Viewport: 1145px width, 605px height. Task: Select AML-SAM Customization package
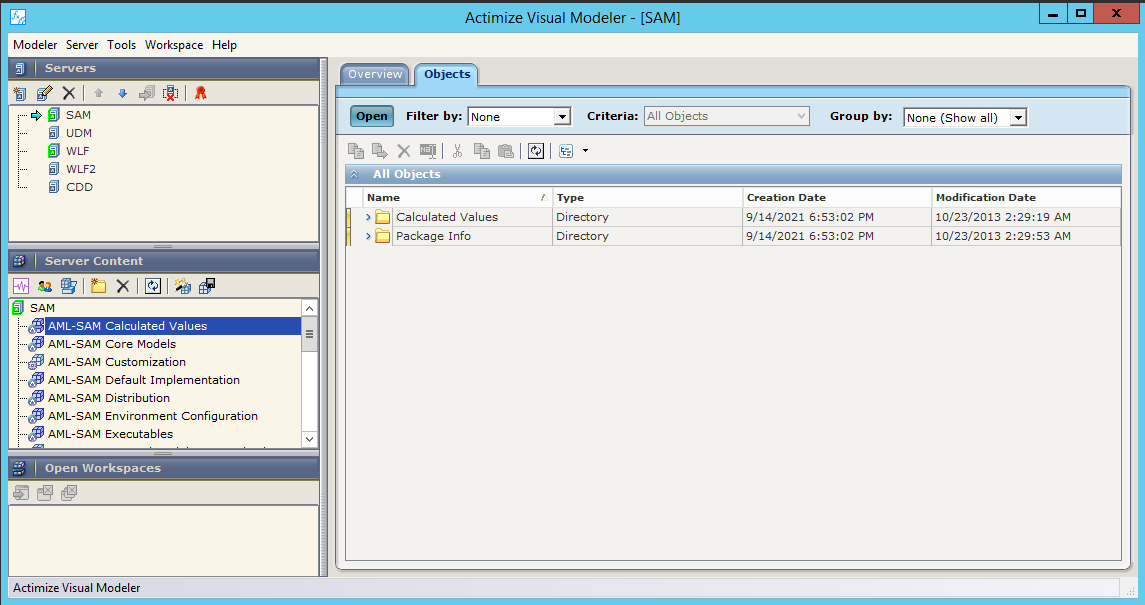coord(117,362)
